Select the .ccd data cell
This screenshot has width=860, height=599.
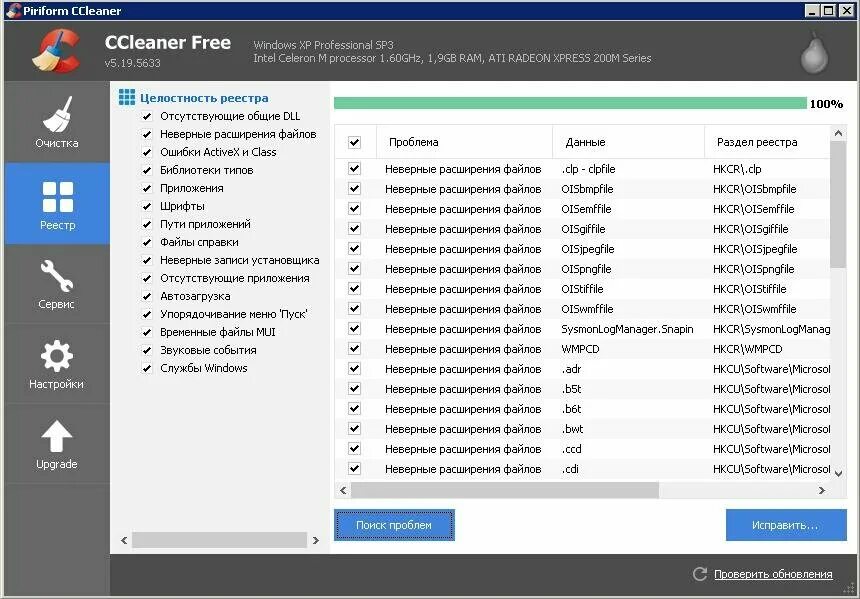click(x=571, y=449)
